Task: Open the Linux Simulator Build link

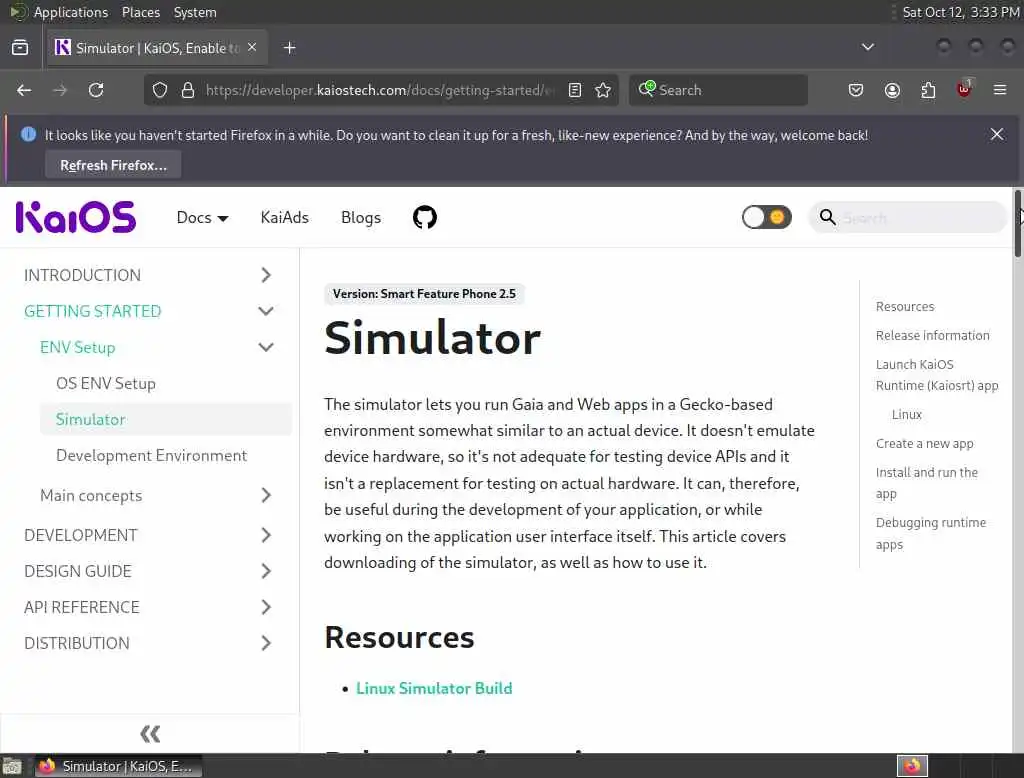Action: tap(434, 689)
